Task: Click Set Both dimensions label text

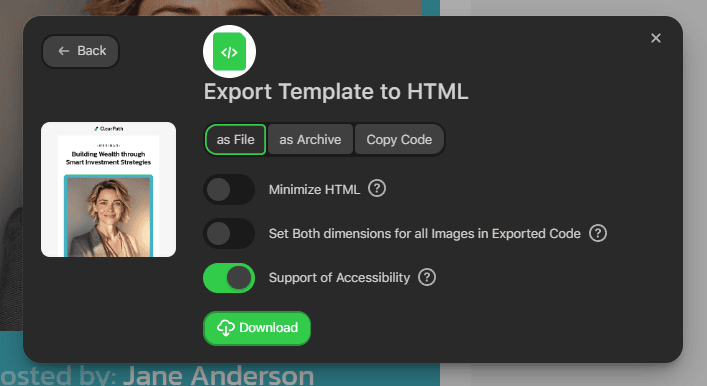Action: click(x=424, y=234)
